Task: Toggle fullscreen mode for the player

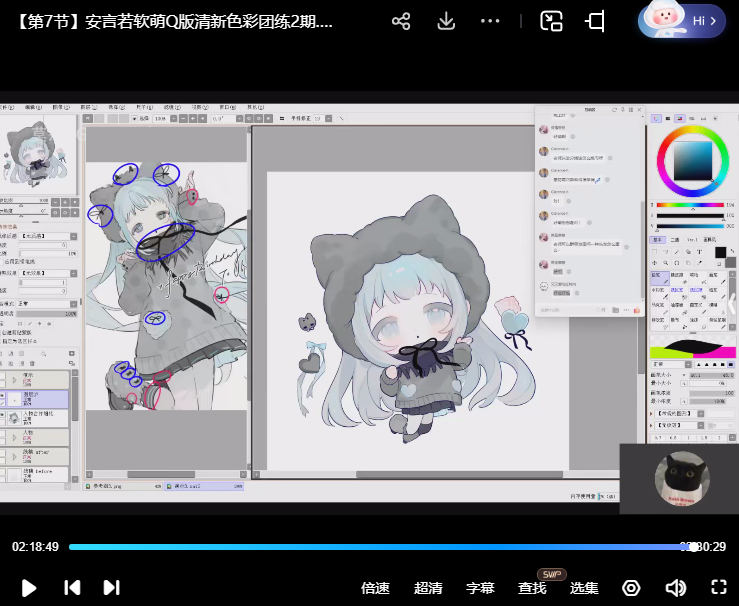Action: (x=718, y=588)
